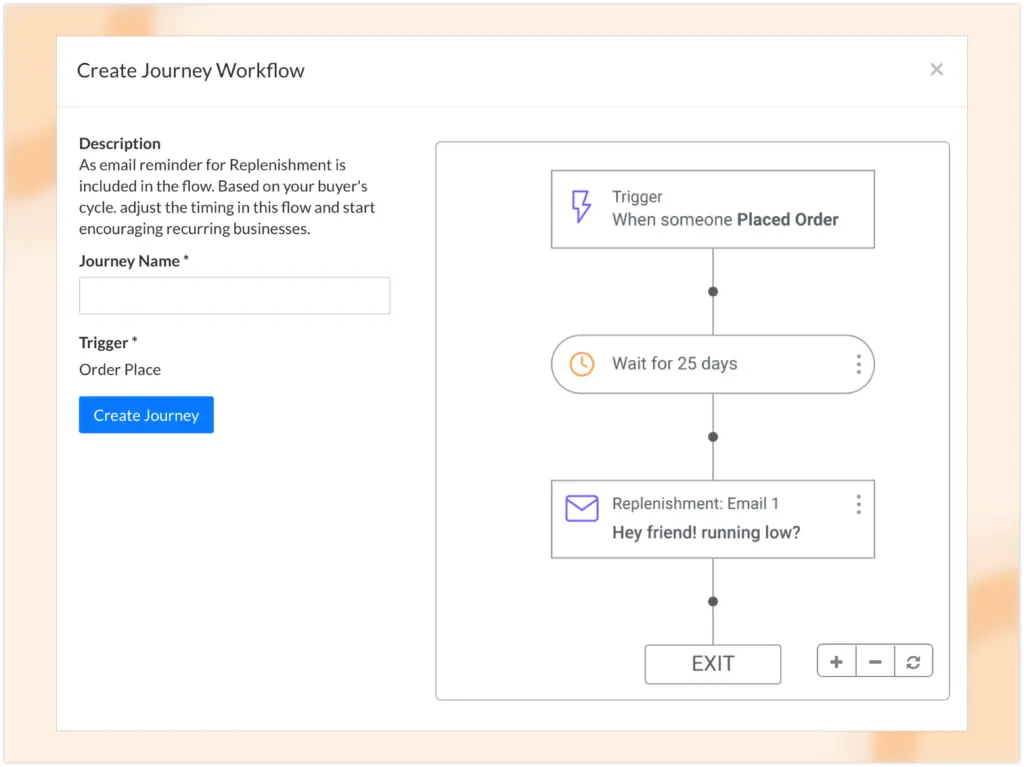Click the lightning bolt Trigger icon

tap(581, 207)
